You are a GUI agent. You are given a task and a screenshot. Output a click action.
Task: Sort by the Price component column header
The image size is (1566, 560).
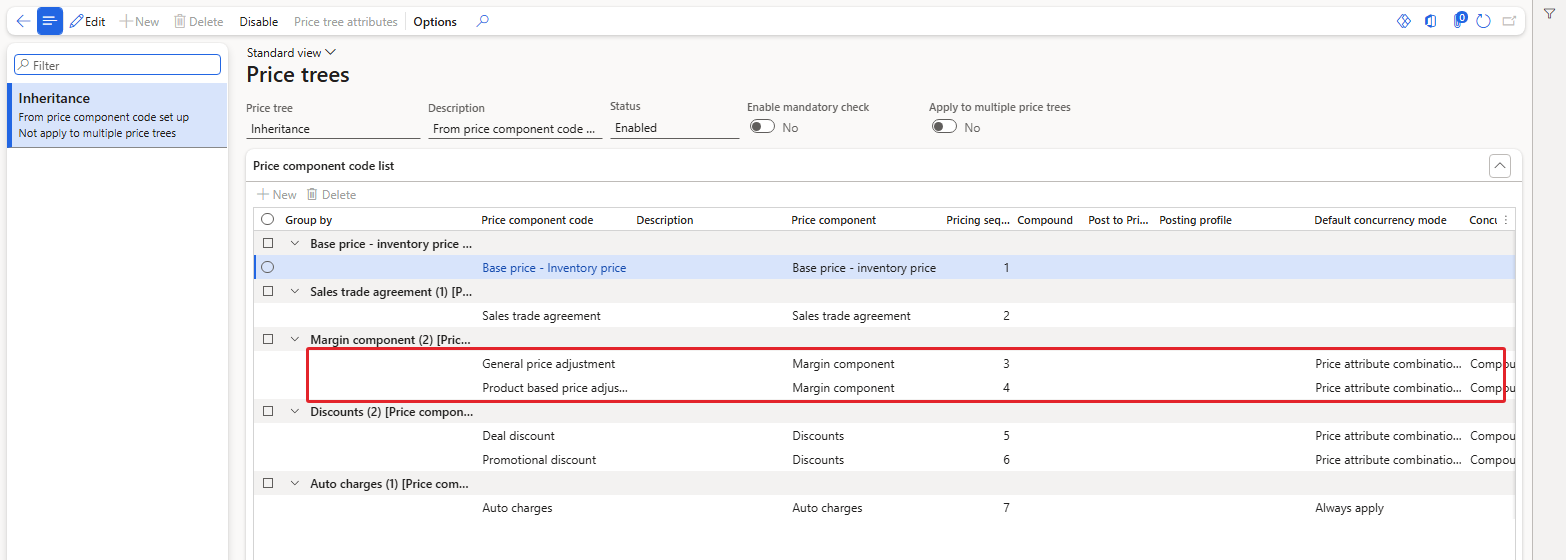click(x=833, y=220)
